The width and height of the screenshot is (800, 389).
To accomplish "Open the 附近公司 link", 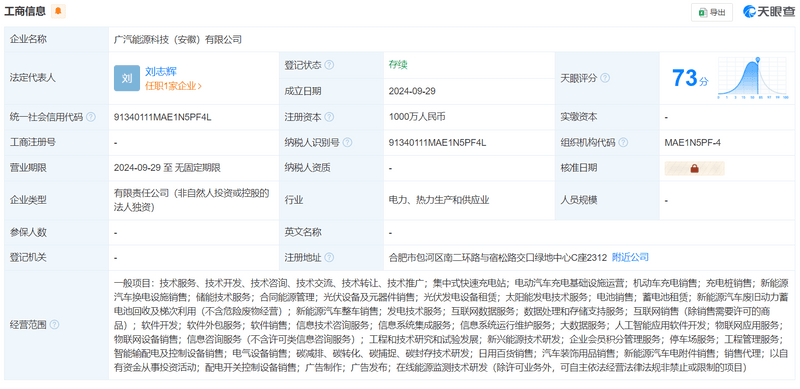I will 630,257.
